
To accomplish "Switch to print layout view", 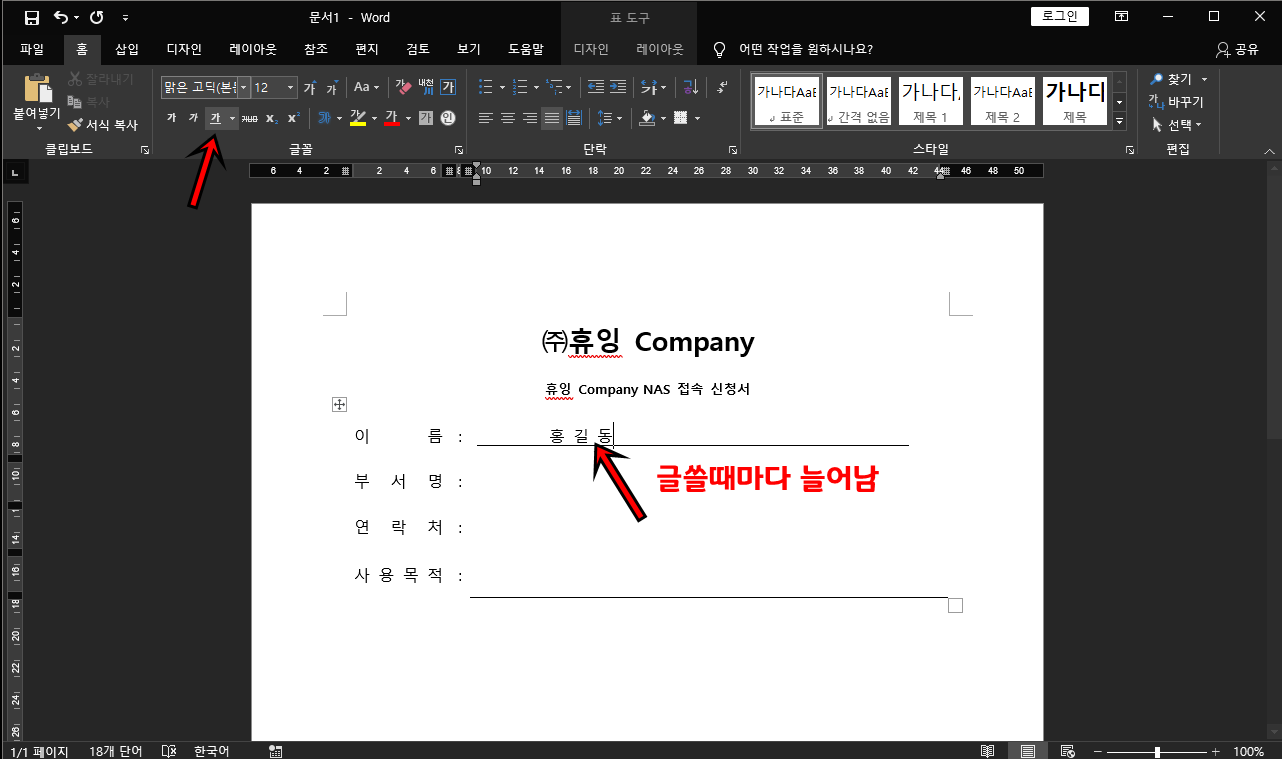I will pos(1027,751).
